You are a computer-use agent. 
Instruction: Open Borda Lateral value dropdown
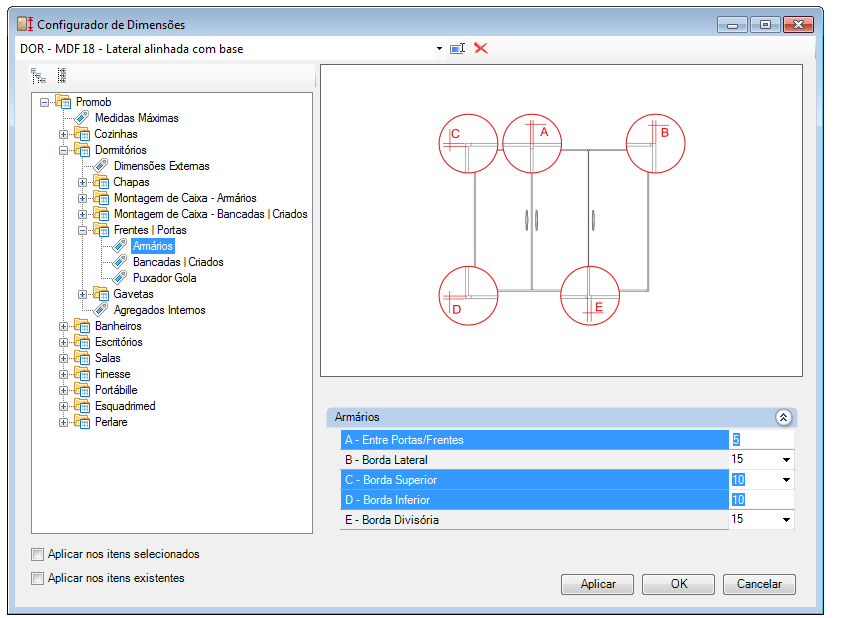(786, 460)
